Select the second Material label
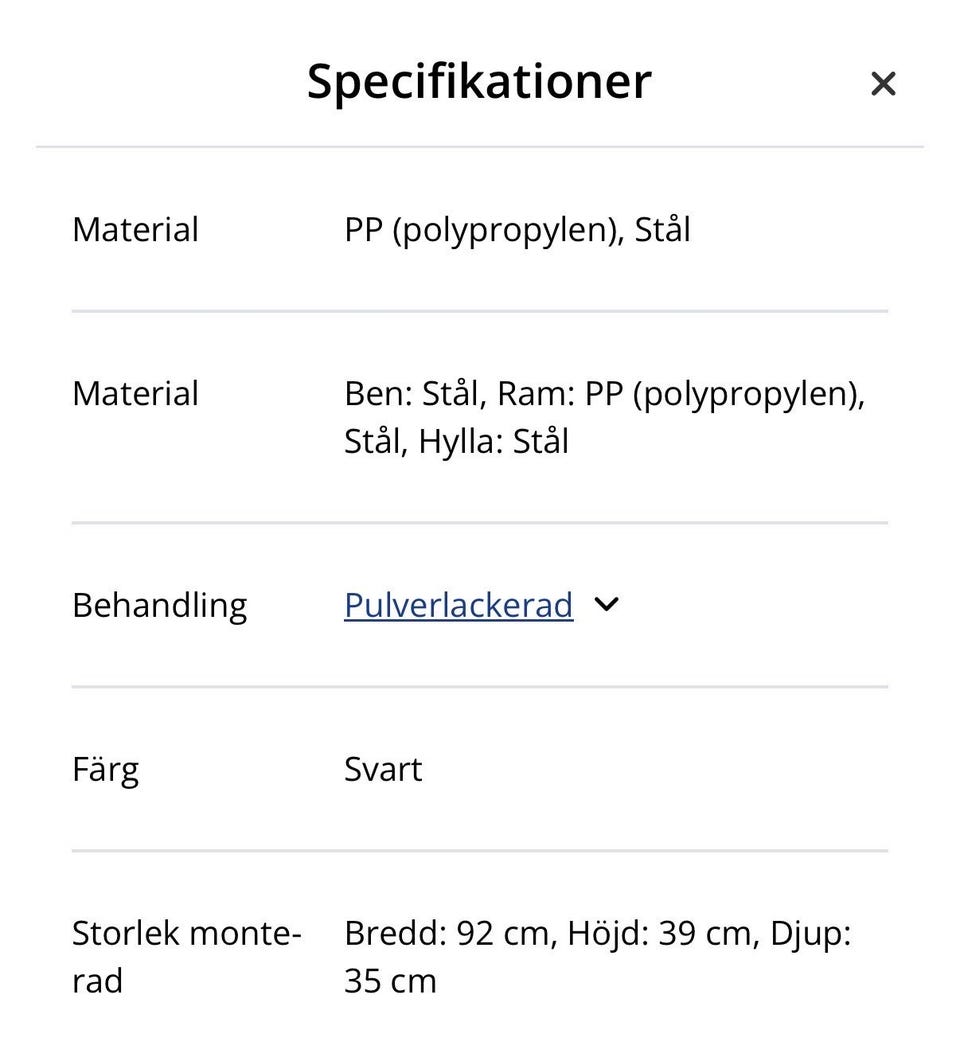This screenshot has height=1061, width=960. pos(135,394)
